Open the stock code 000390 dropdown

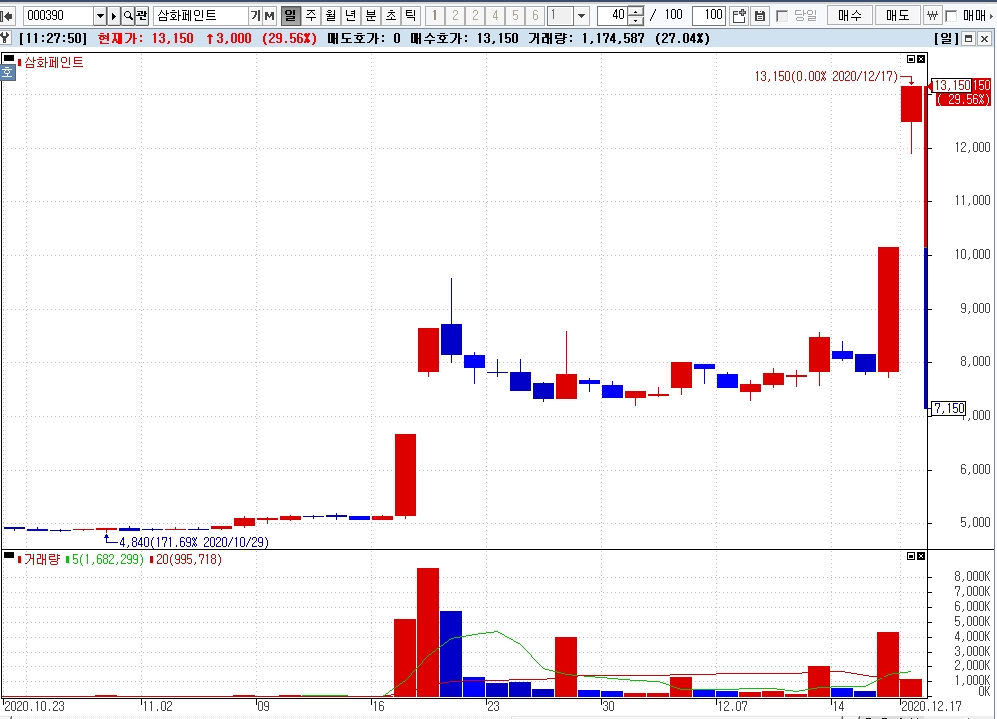pos(100,15)
